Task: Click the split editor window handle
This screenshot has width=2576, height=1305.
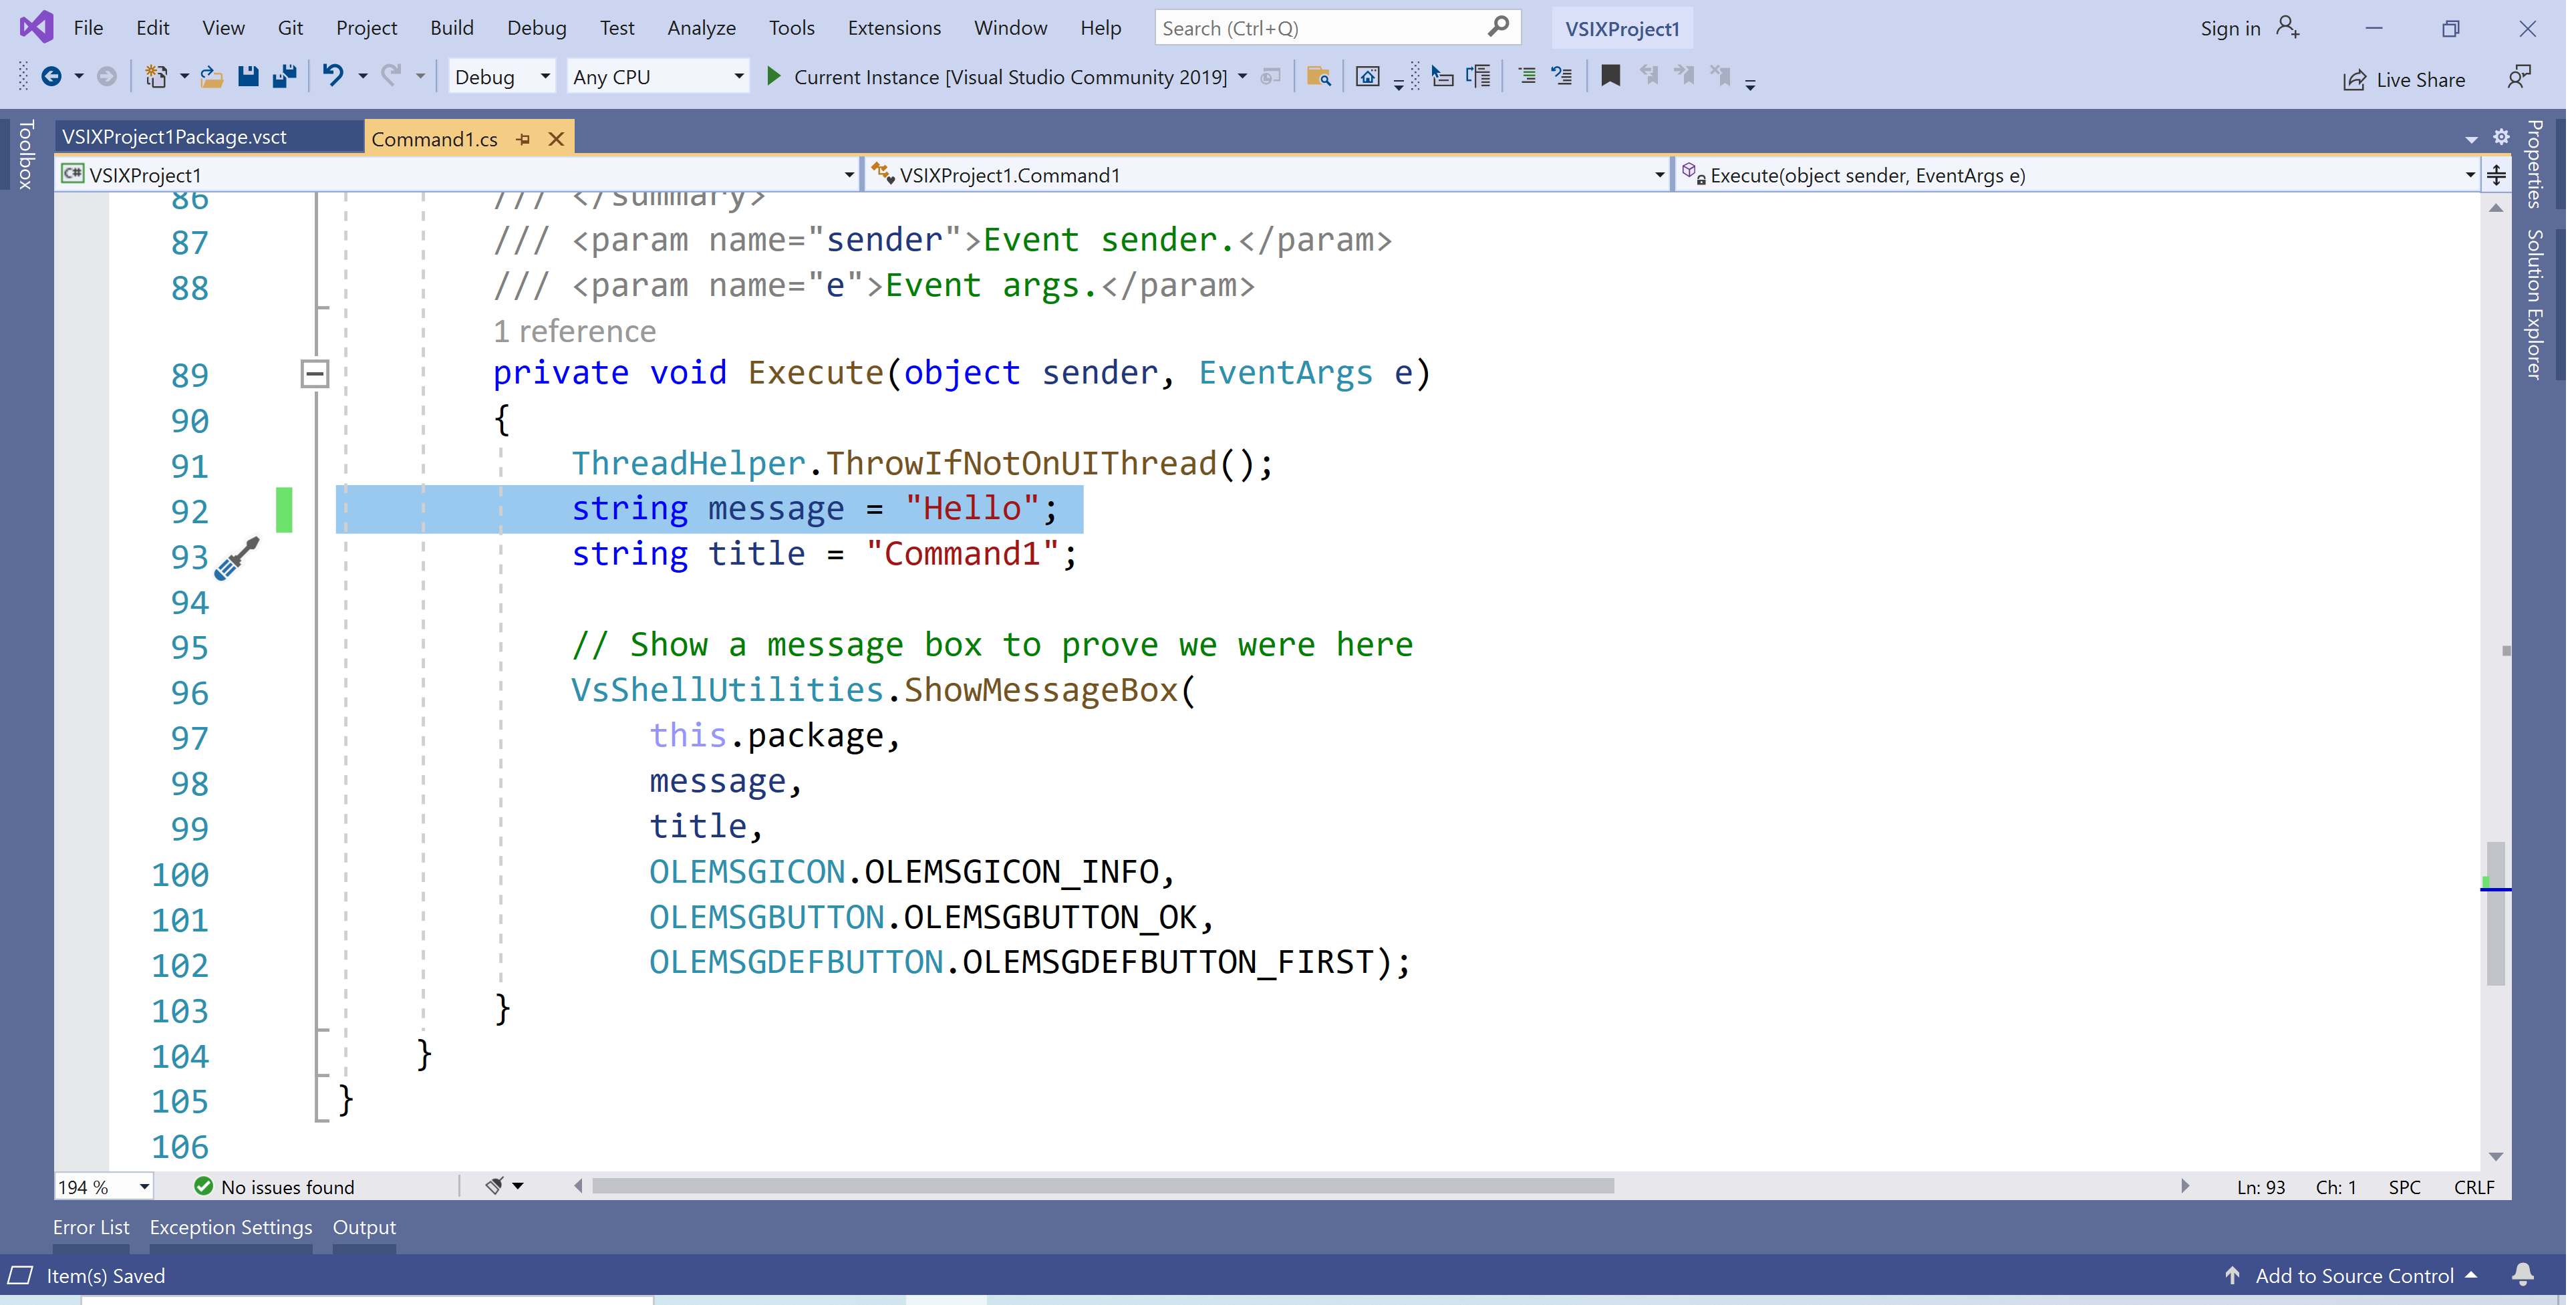Action: click(2496, 175)
